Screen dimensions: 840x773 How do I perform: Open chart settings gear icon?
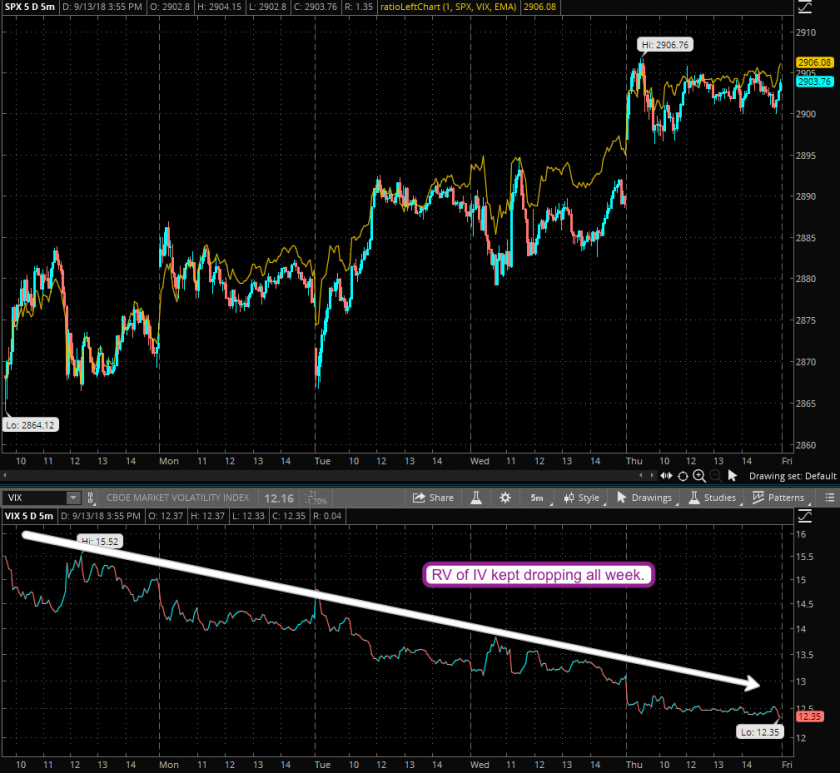[505, 497]
